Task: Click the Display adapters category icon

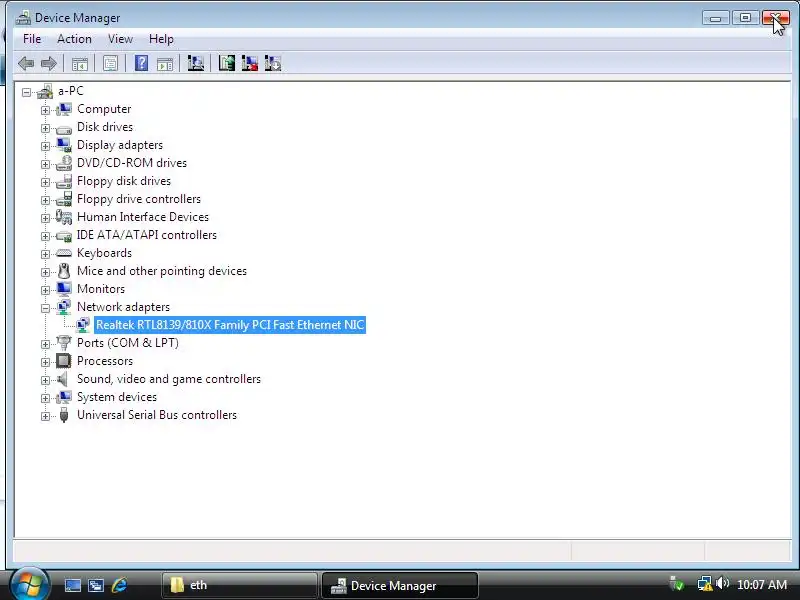Action: [64, 145]
